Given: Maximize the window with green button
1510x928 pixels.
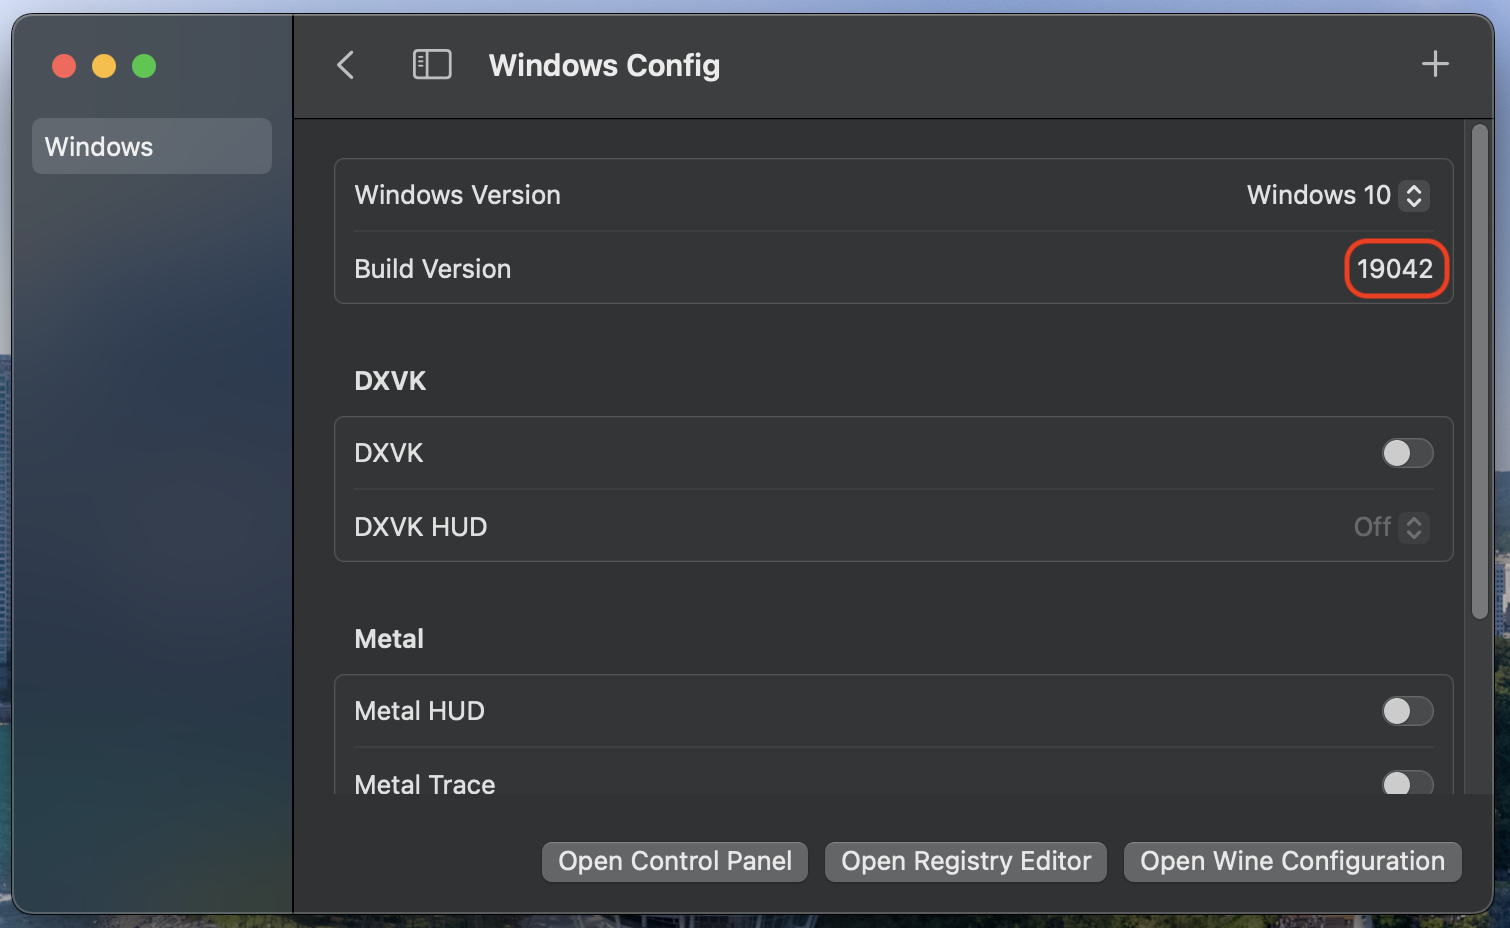Looking at the screenshot, I should point(144,66).
